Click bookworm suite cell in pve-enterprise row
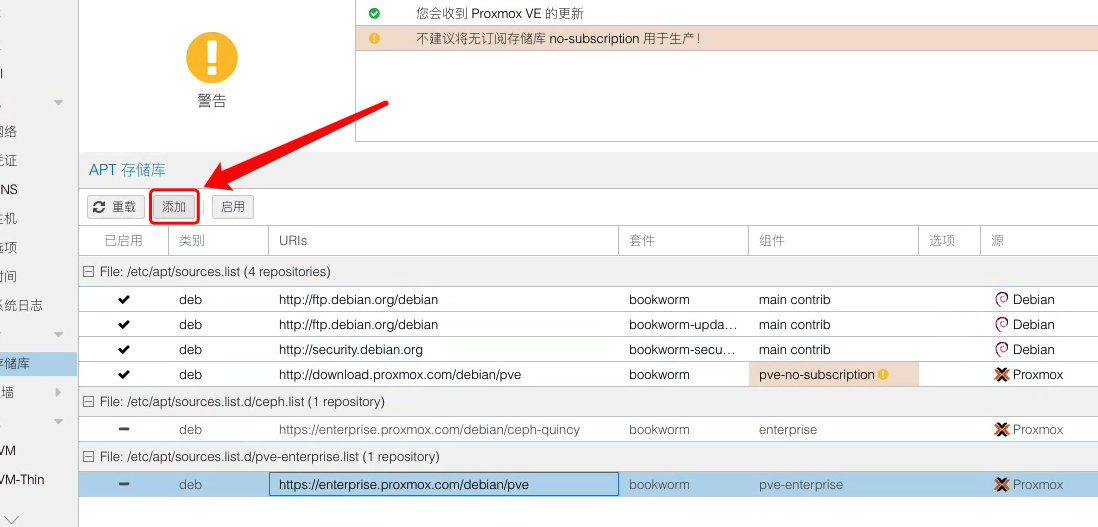Viewport: 1098px width, 527px height. (x=683, y=484)
